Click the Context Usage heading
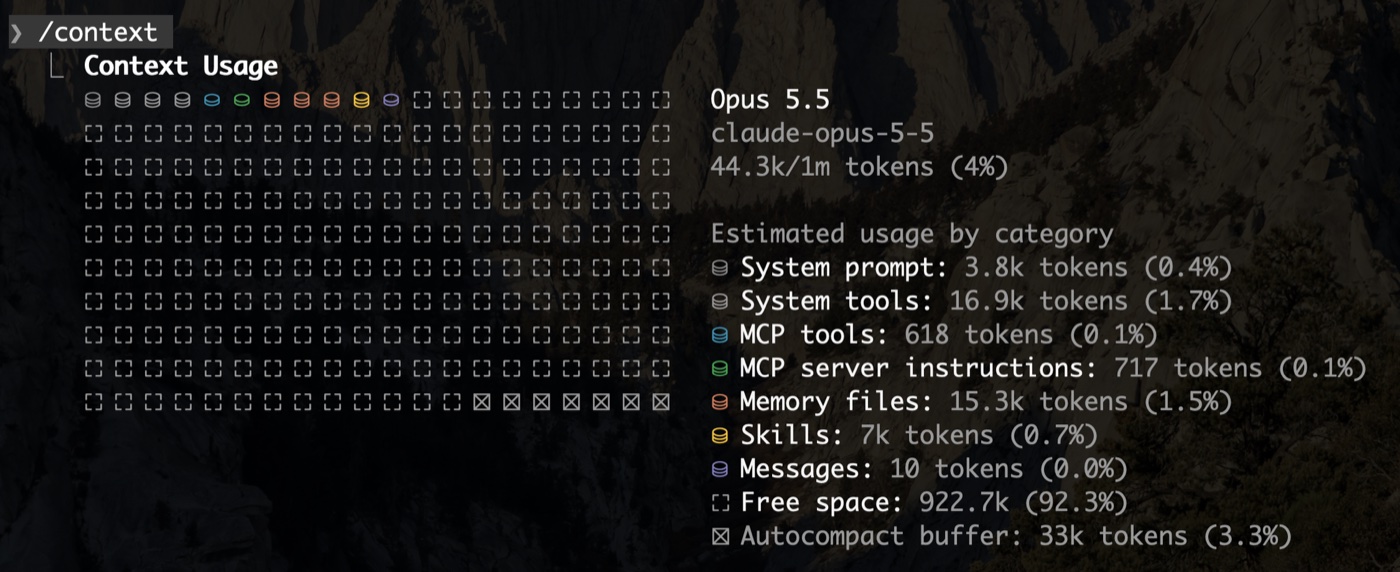Image resolution: width=1400 pixels, height=572 pixels. [x=181, y=66]
